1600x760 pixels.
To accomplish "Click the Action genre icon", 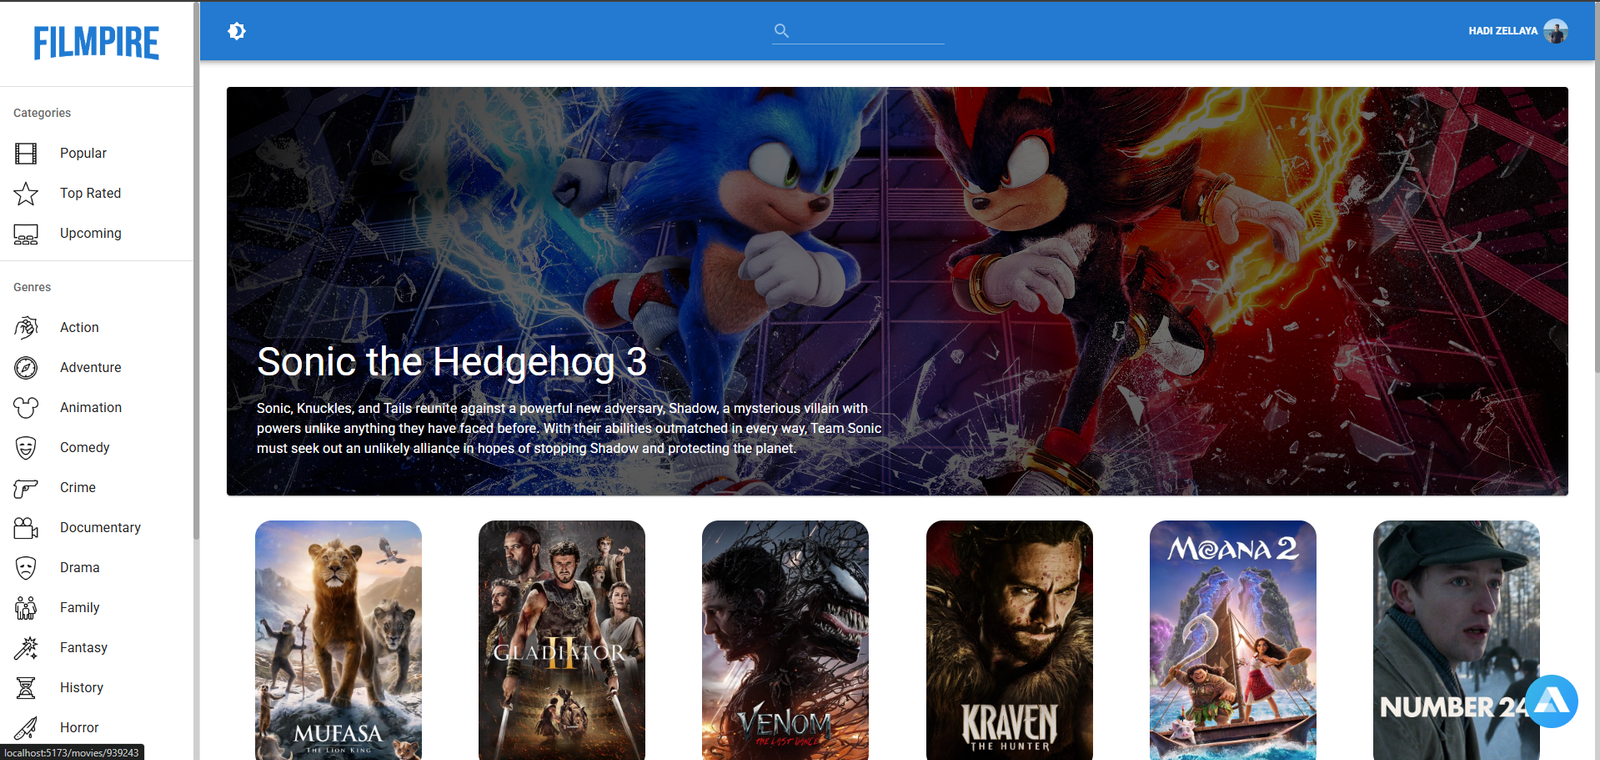I will (x=26, y=327).
